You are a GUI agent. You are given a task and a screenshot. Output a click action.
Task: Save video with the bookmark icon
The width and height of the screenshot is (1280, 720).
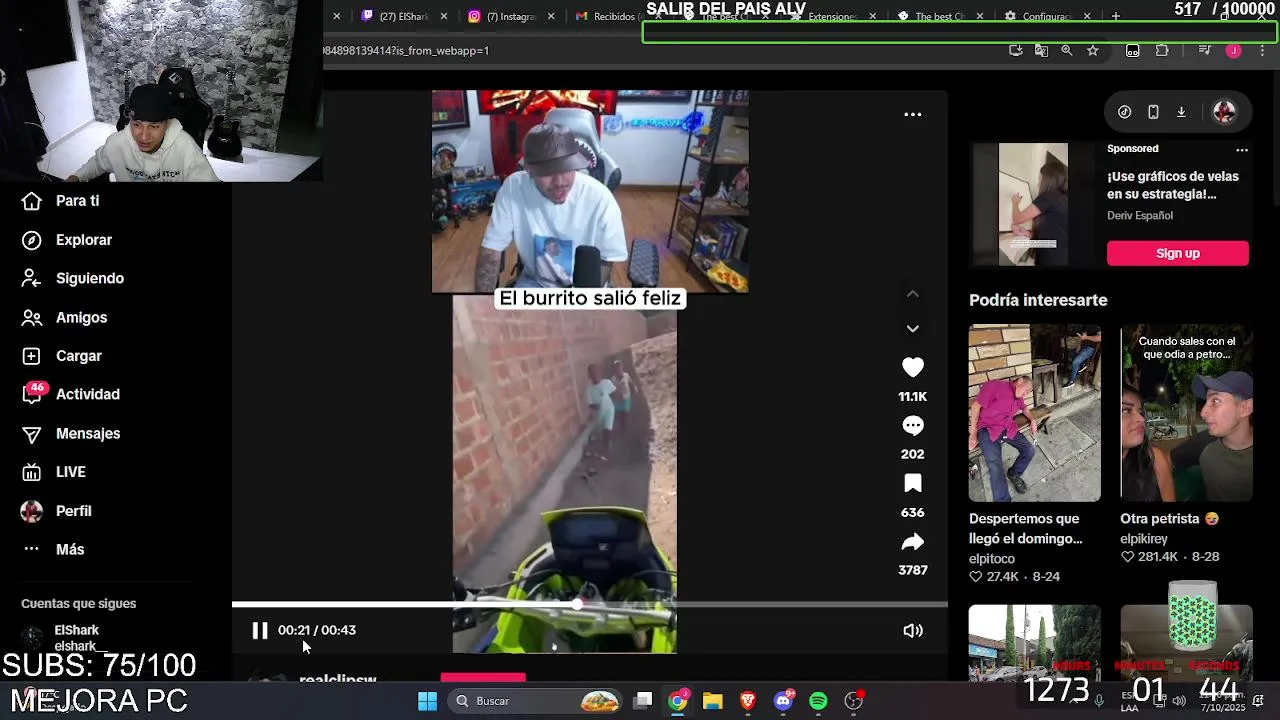(x=913, y=484)
